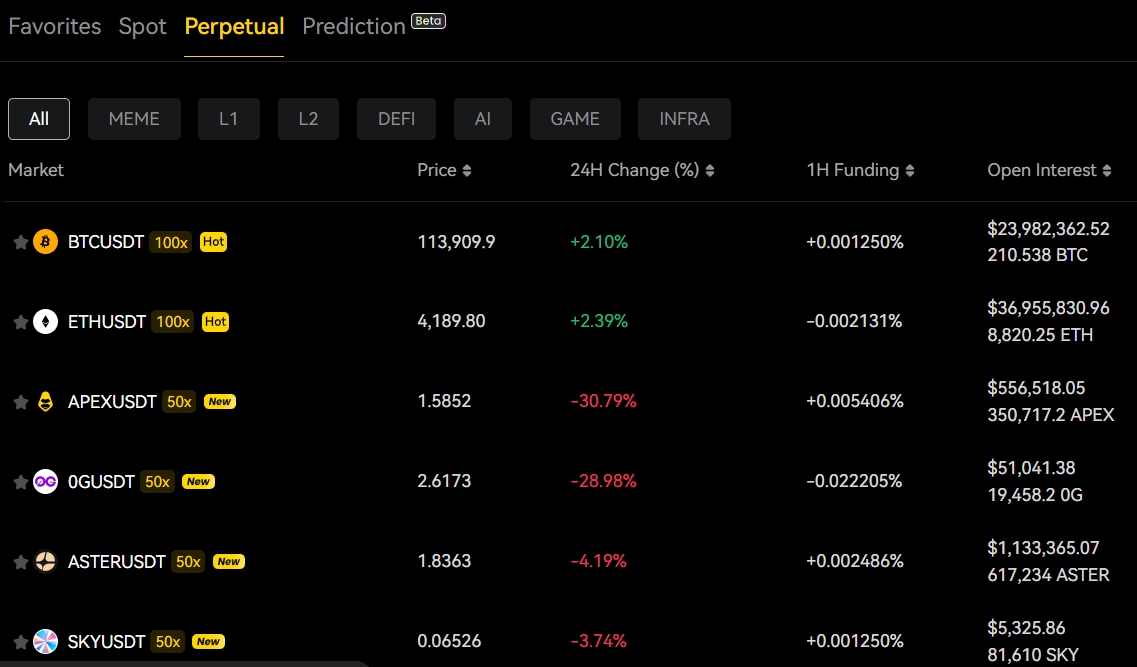Filter markets by MEME category
This screenshot has width=1137, height=667.
tap(134, 118)
